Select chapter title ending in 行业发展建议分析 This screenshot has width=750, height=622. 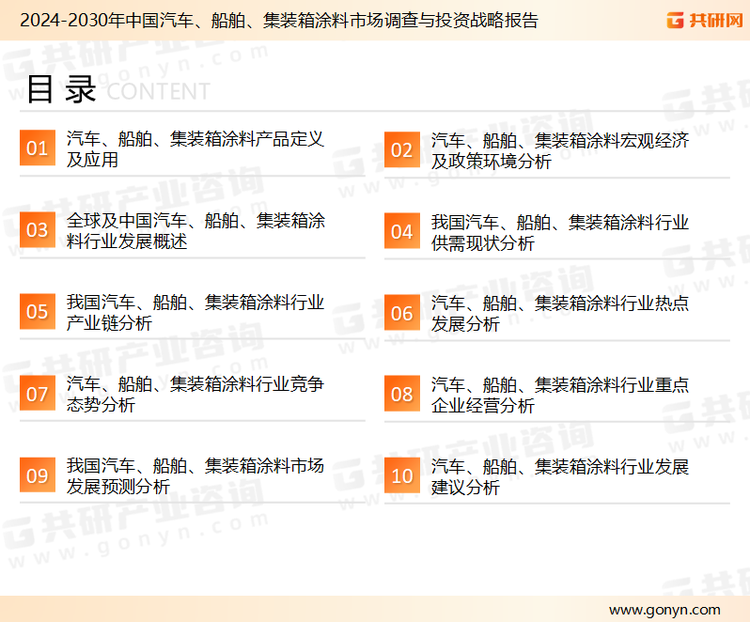tap(560, 477)
